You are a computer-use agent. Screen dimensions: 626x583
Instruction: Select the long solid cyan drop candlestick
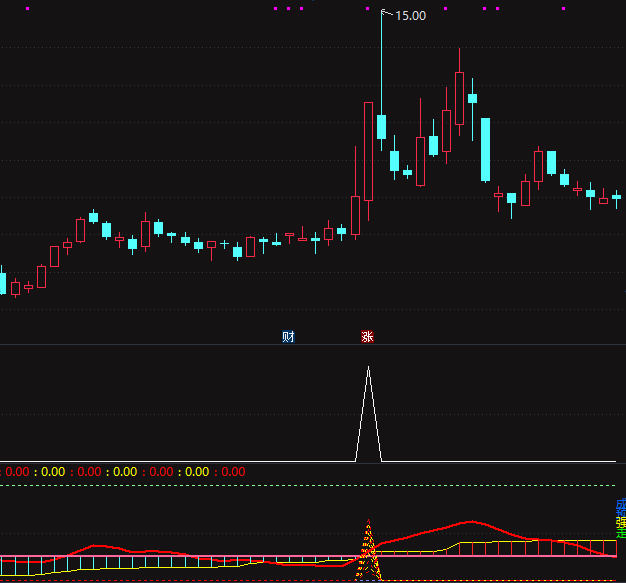click(485, 150)
